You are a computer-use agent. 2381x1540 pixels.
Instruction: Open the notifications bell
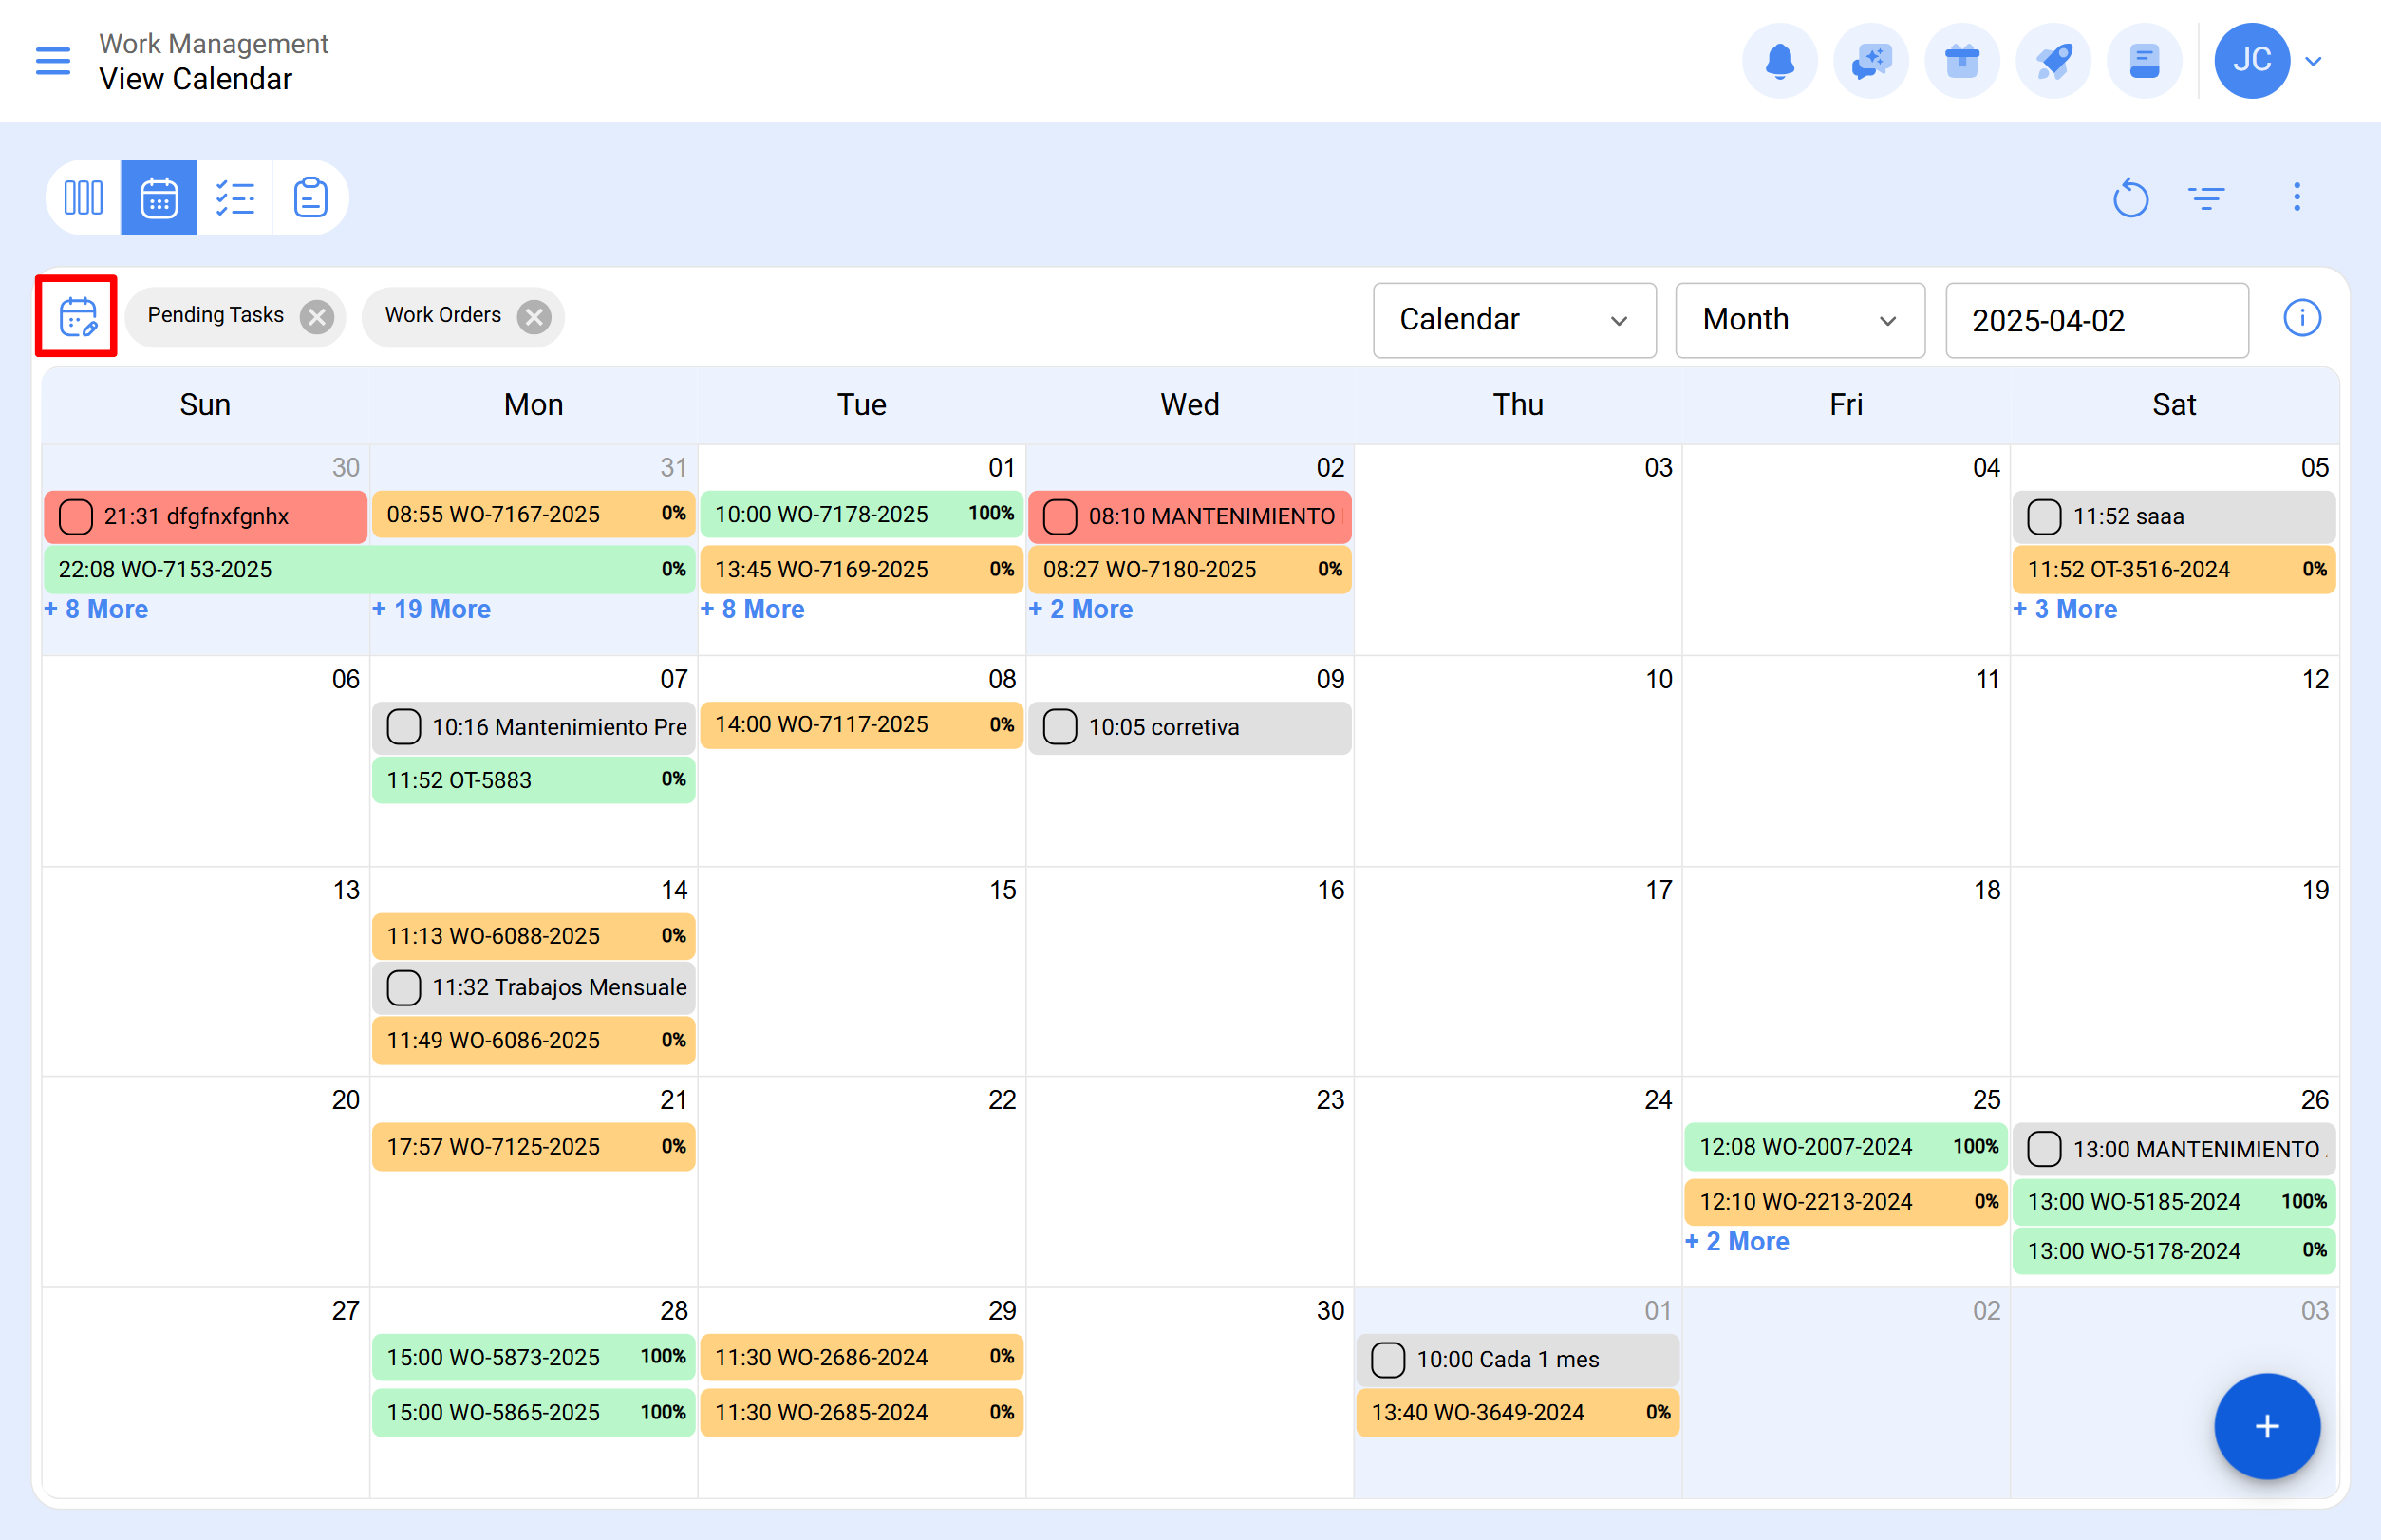(1779, 61)
